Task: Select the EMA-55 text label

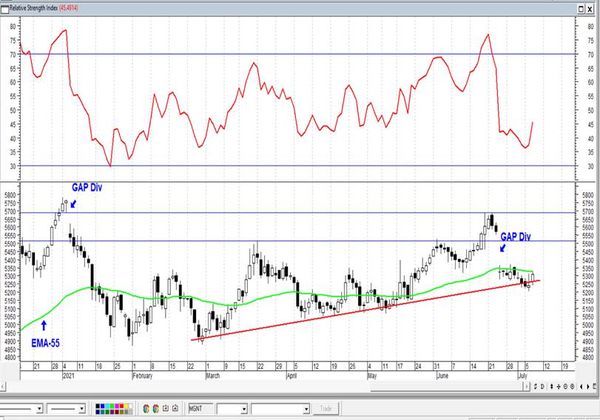Action: (46, 343)
